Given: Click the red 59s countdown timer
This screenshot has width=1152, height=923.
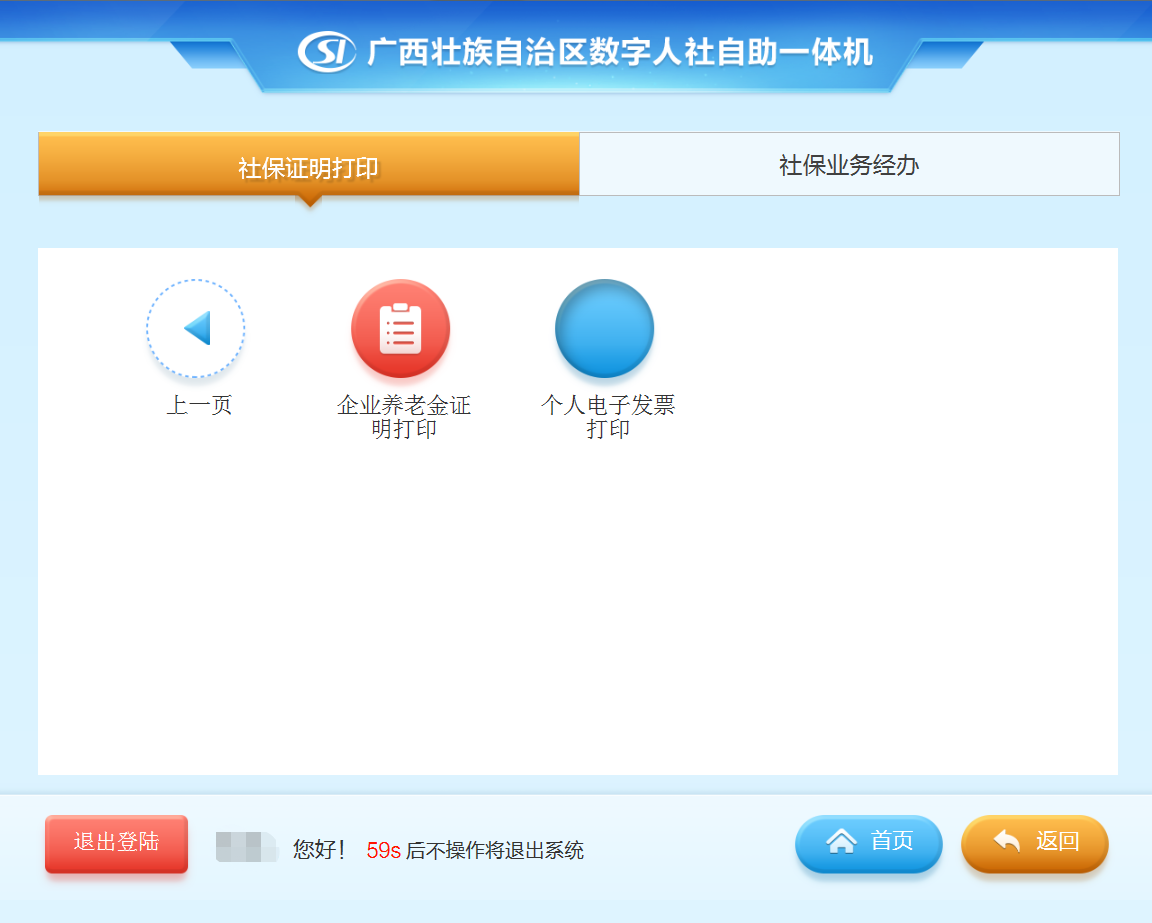Looking at the screenshot, I should [x=384, y=850].
